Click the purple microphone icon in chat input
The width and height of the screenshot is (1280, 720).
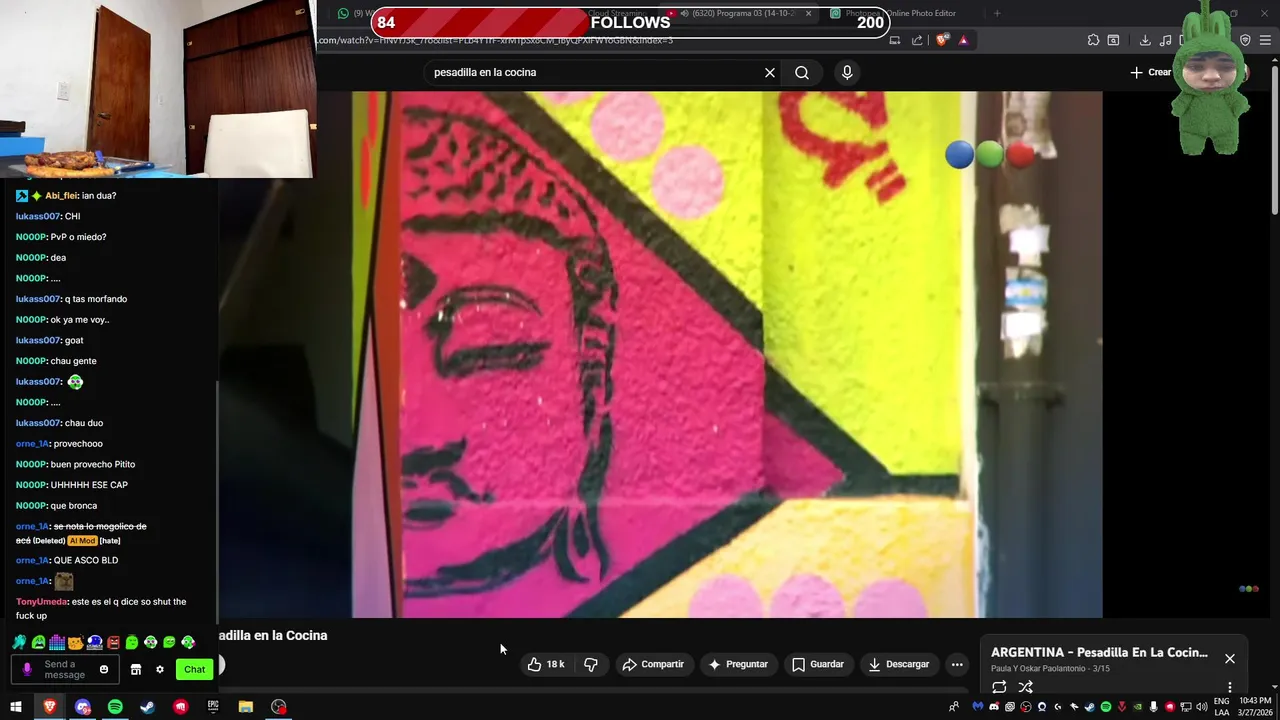click(27, 669)
